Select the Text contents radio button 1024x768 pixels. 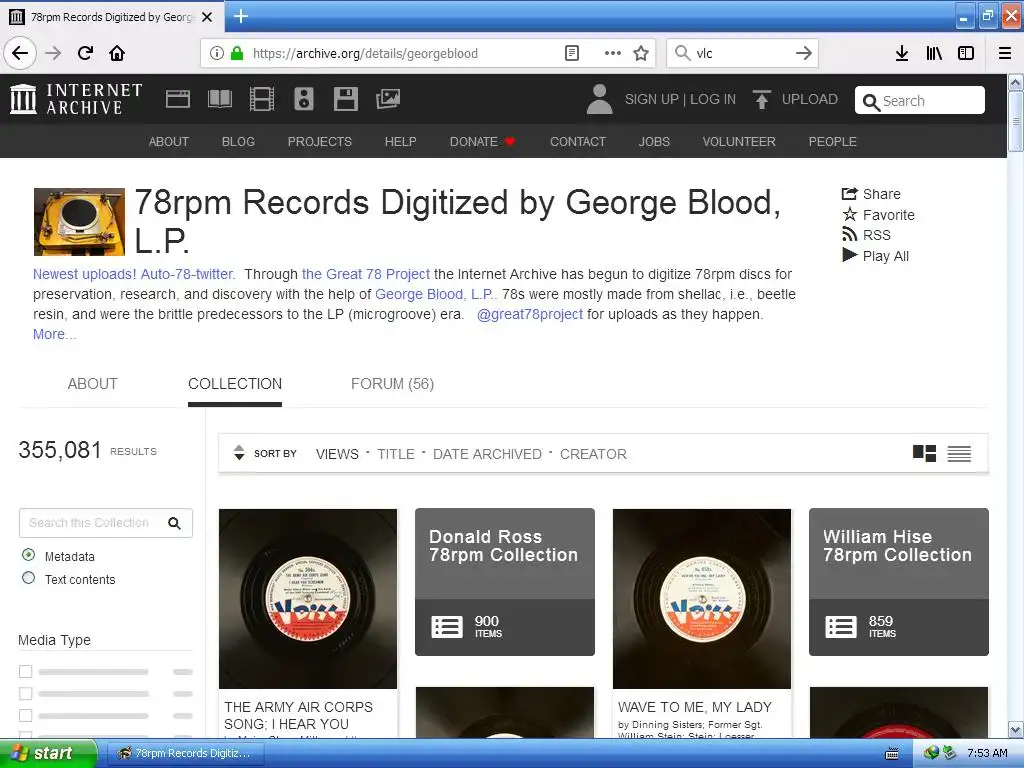coord(29,578)
